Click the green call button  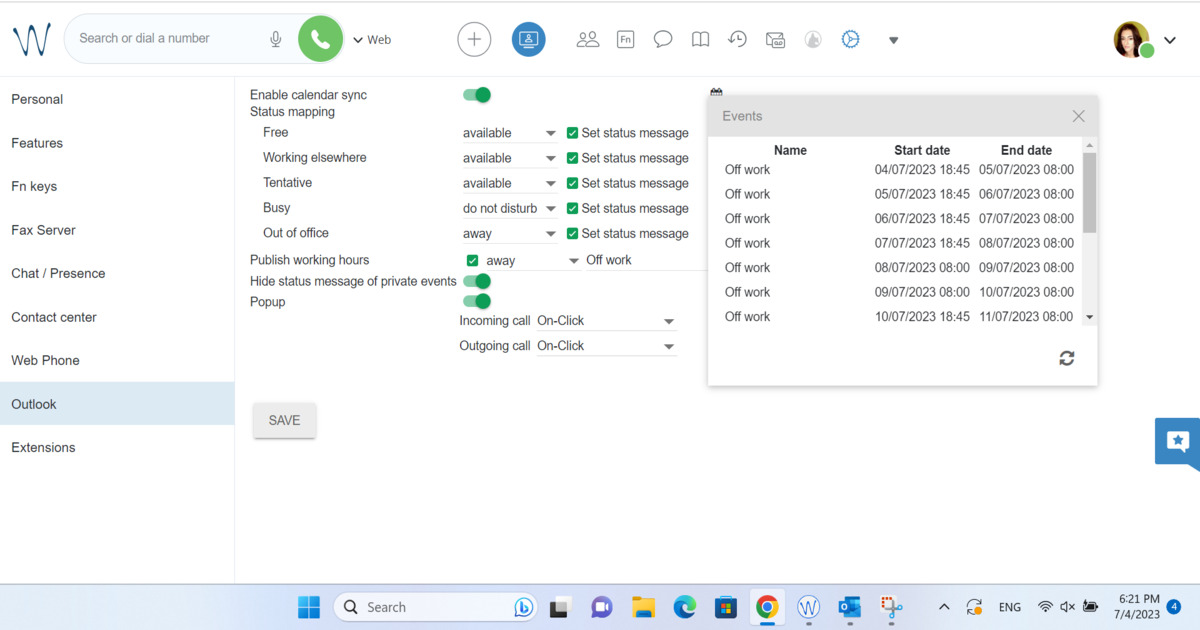(320, 39)
